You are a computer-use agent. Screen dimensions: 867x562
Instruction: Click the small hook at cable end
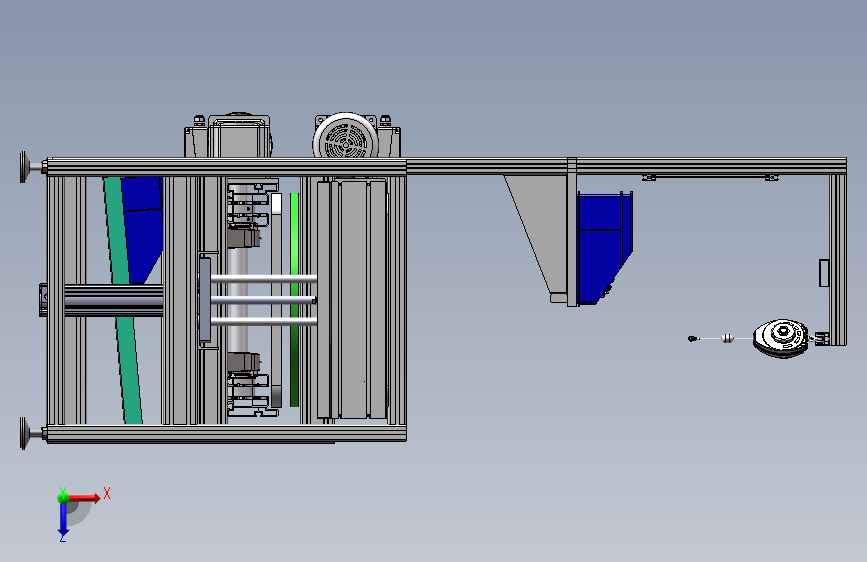(693, 338)
